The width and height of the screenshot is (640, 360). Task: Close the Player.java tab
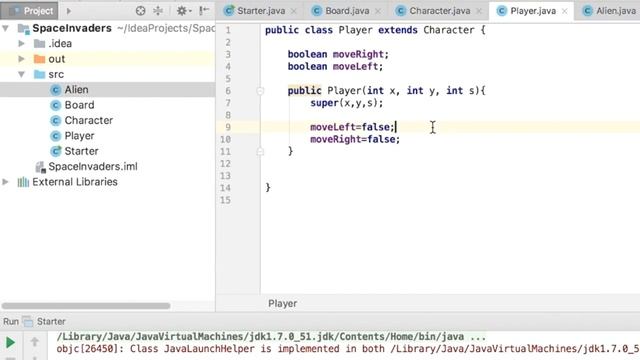tap(564, 11)
